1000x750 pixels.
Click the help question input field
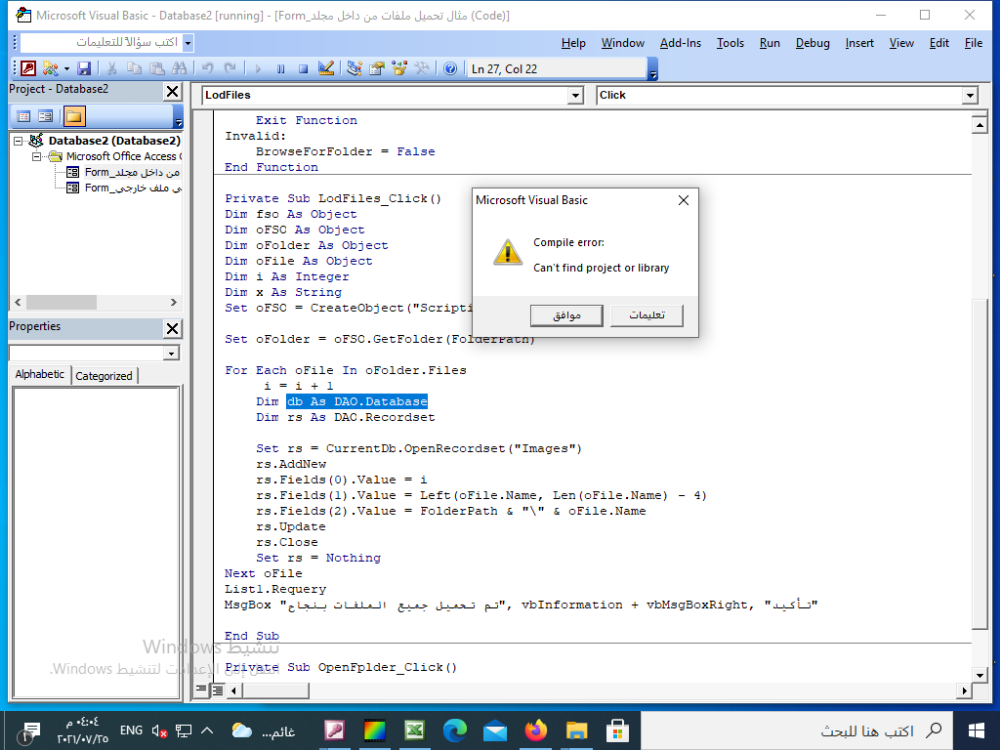click(x=102, y=43)
